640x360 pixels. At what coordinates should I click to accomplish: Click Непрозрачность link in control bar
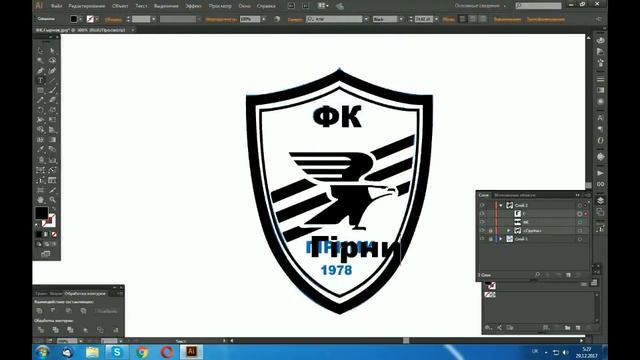[x=222, y=19]
